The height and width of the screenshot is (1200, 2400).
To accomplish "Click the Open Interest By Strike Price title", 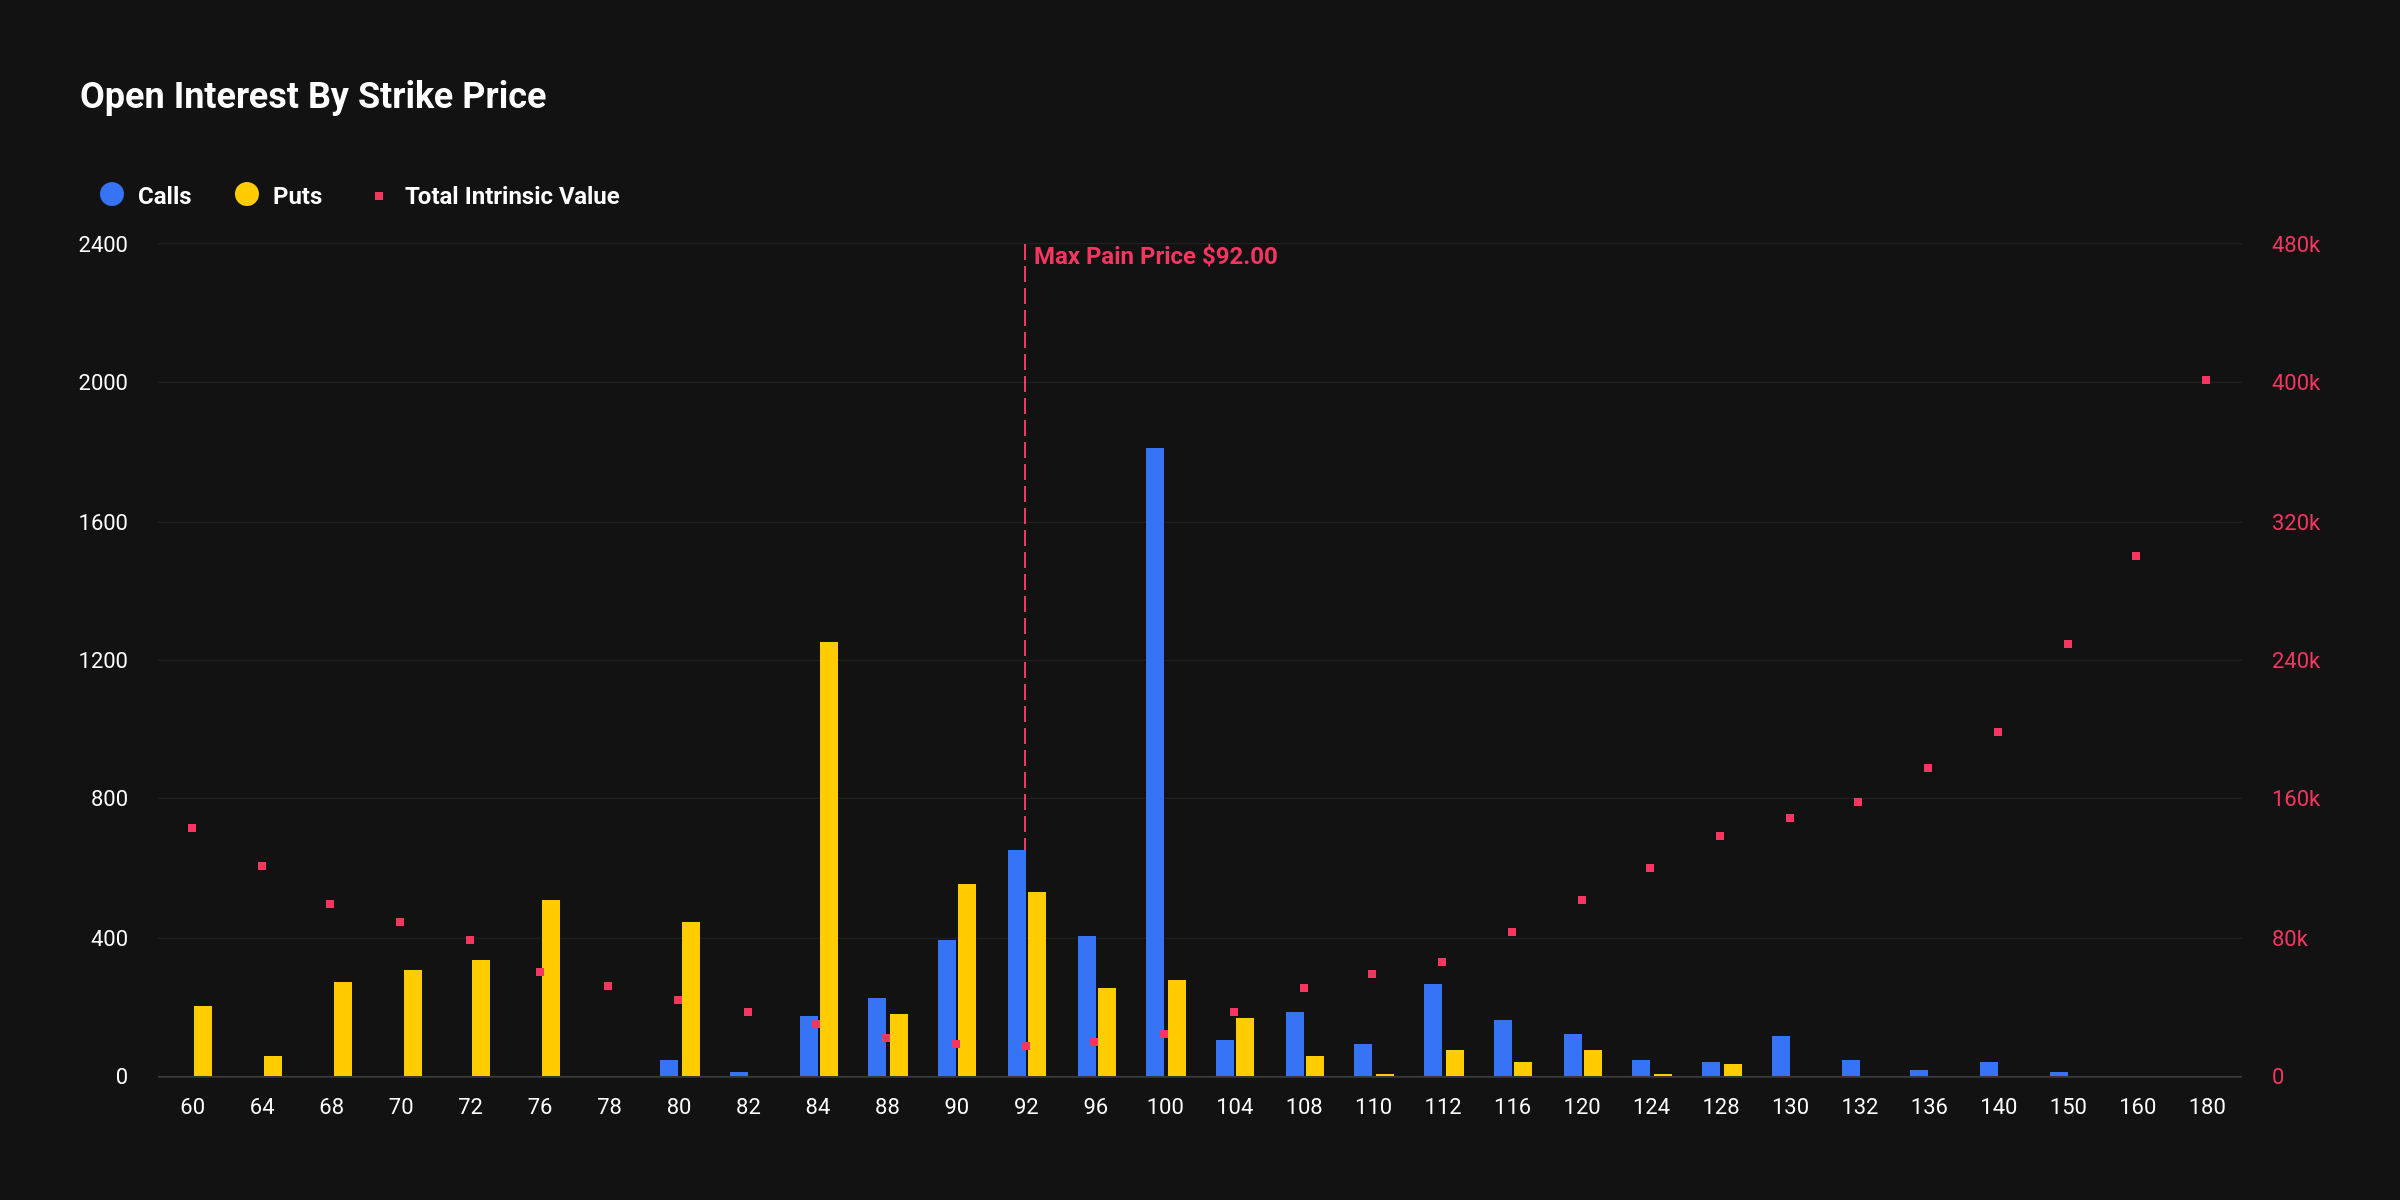I will tap(313, 96).
